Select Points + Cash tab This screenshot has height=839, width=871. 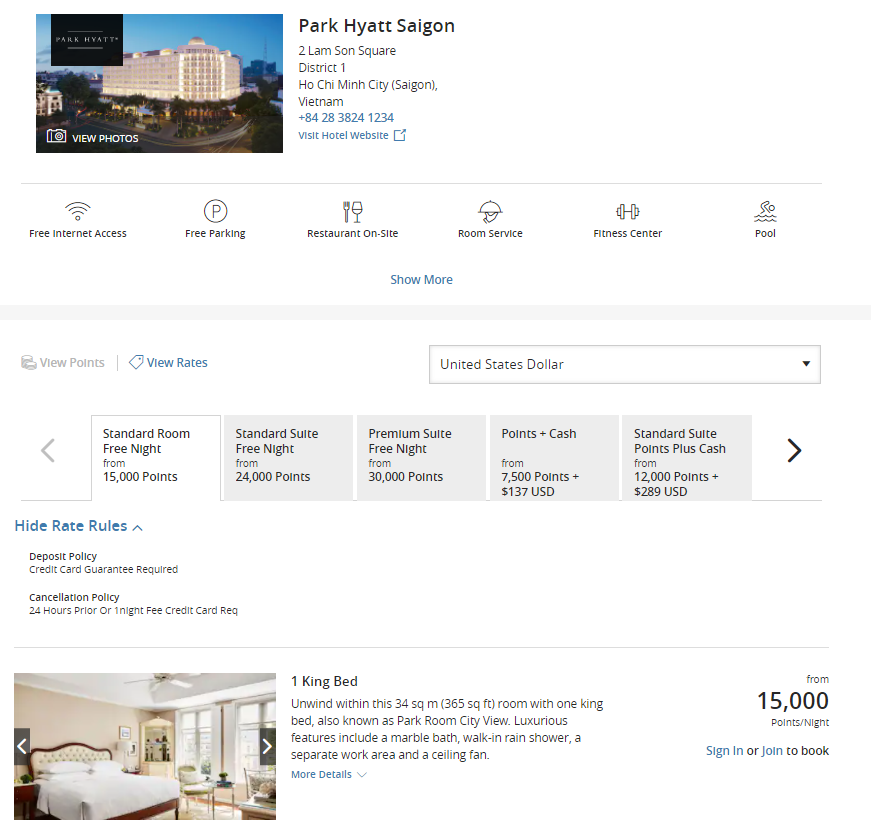(x=554, y=458)
